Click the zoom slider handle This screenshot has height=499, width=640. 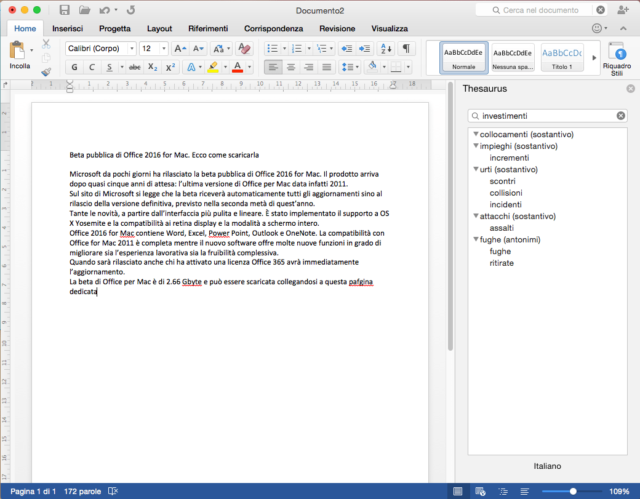573,491
